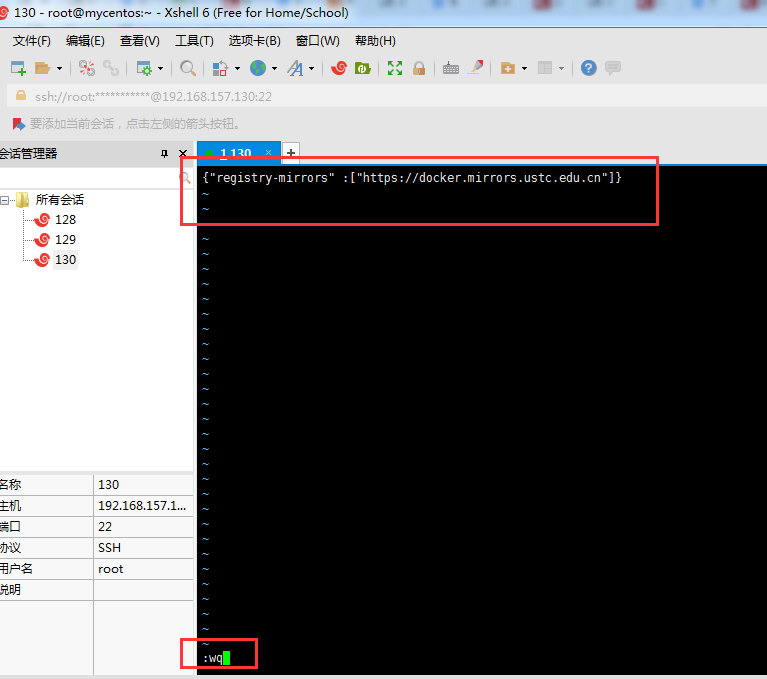767x679 pixels.
Task: Click the Font toolbar icon
Action: pyautogui.click(x=295, y=68)
